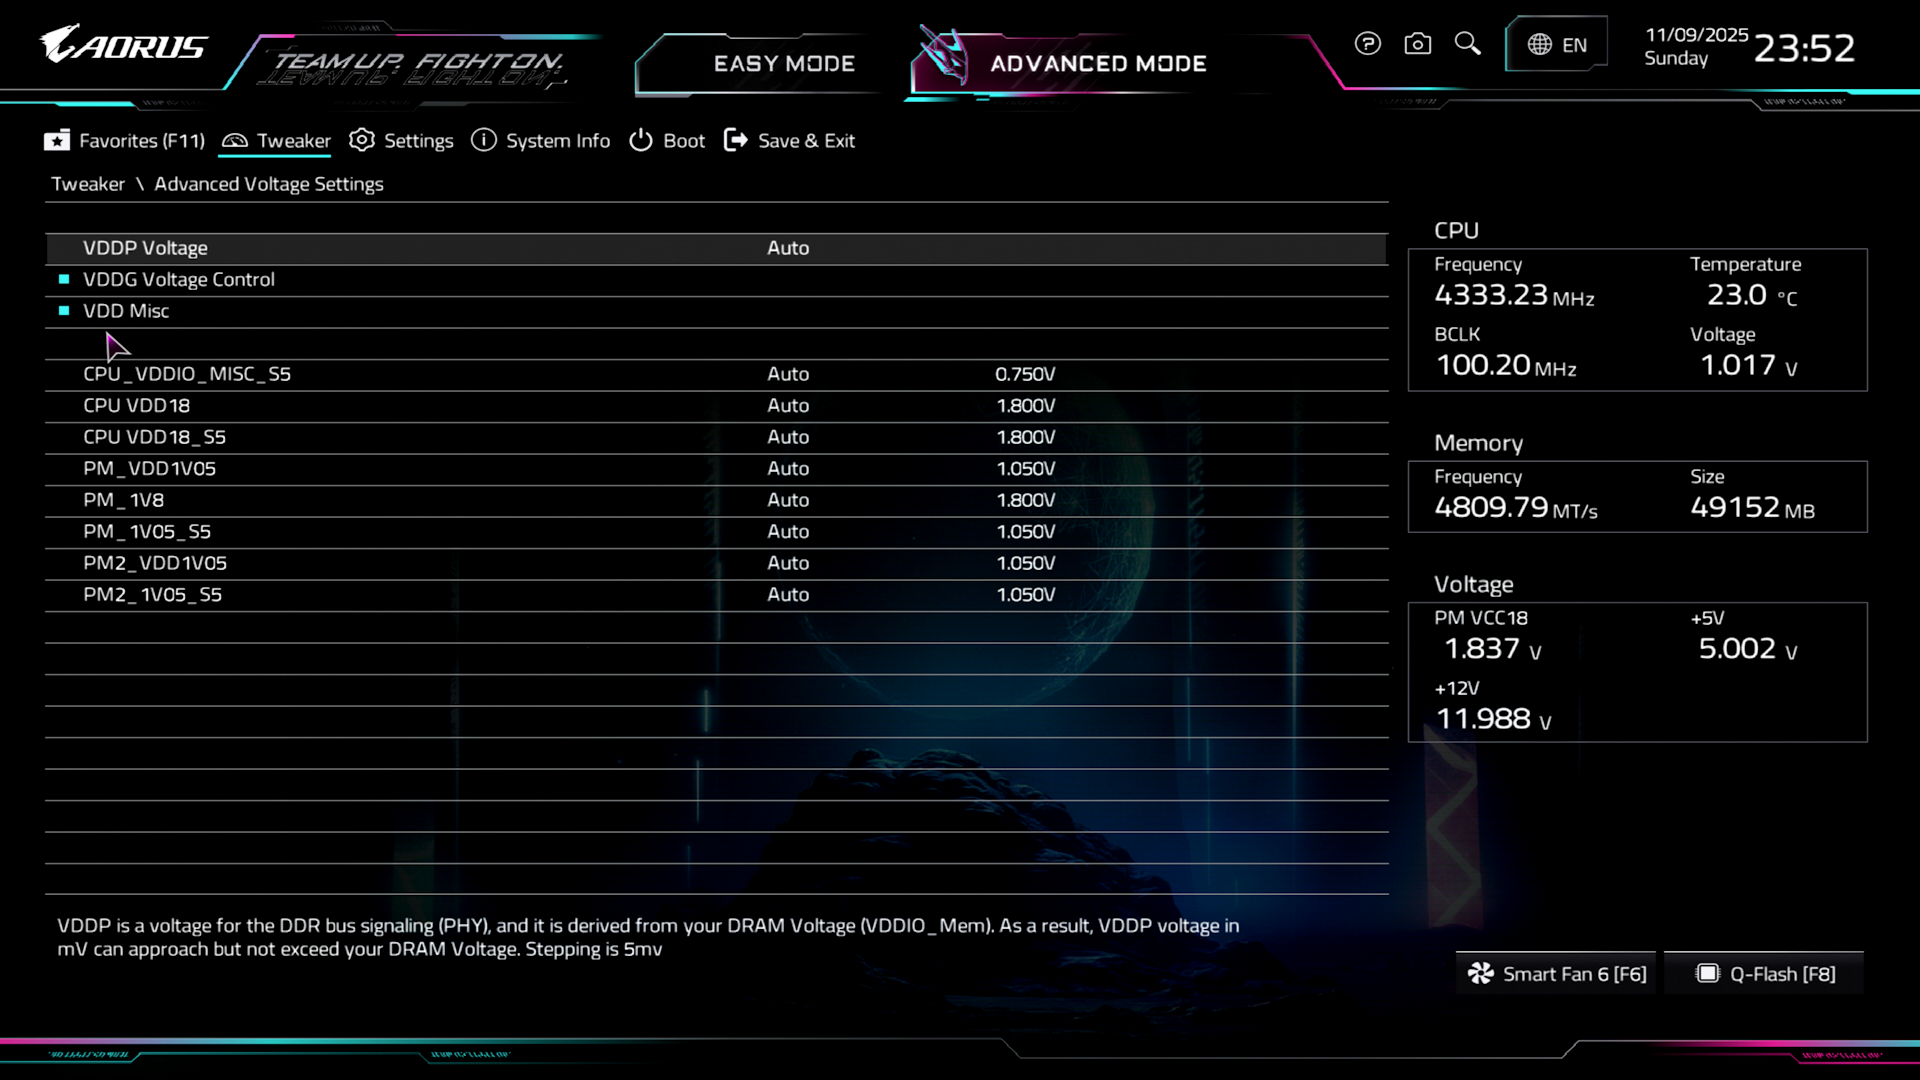Click the Favorites star folder icon
The height and width of the screenshot is (1080, 1920).
tap(57, 141)
